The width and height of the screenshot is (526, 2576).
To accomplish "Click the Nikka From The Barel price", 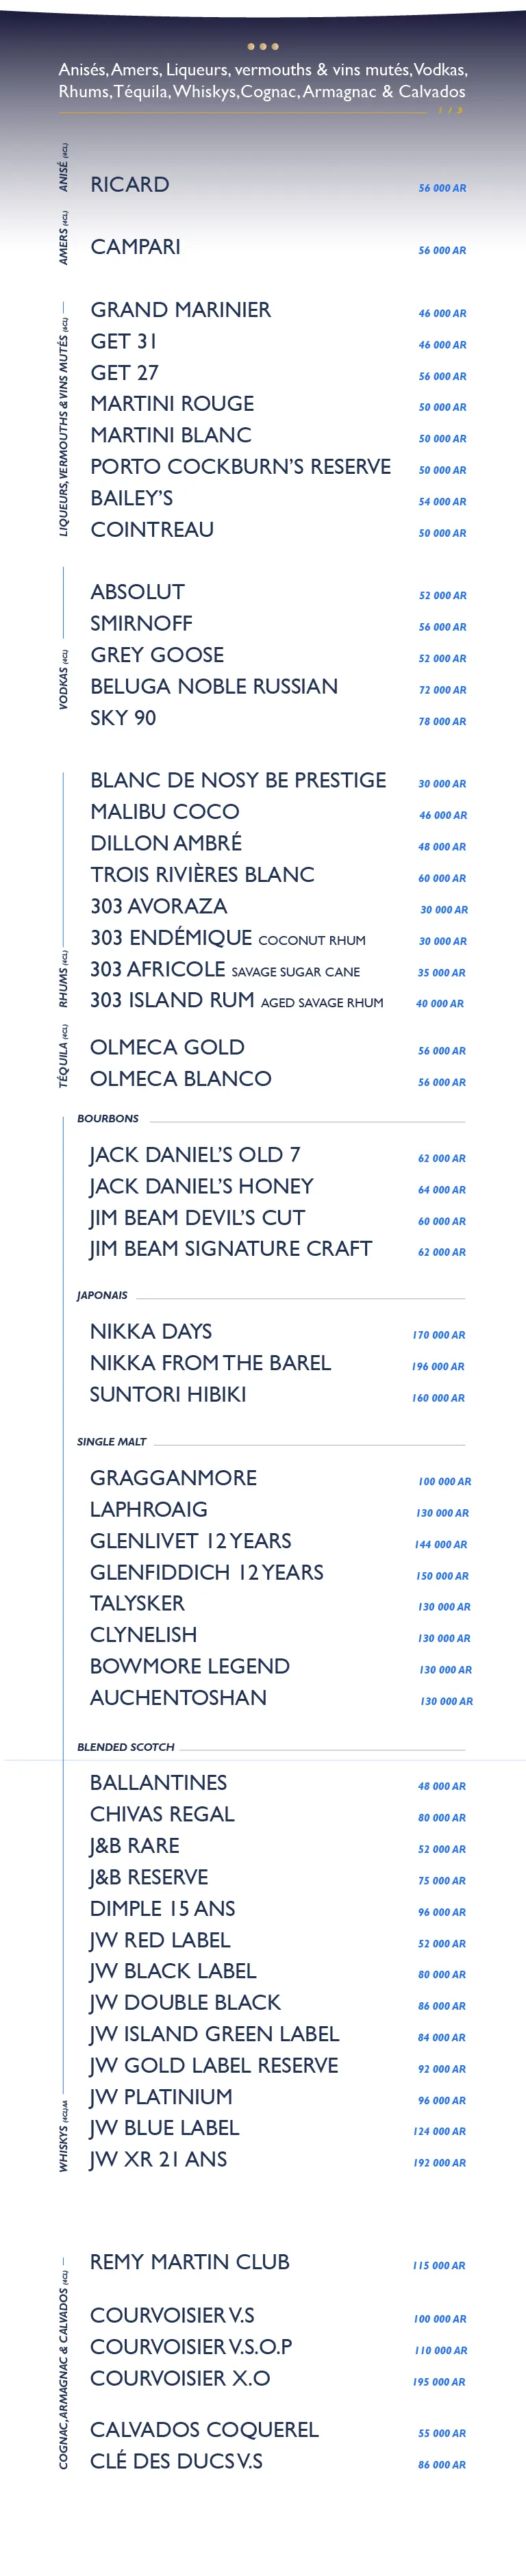I will 438,1367.
